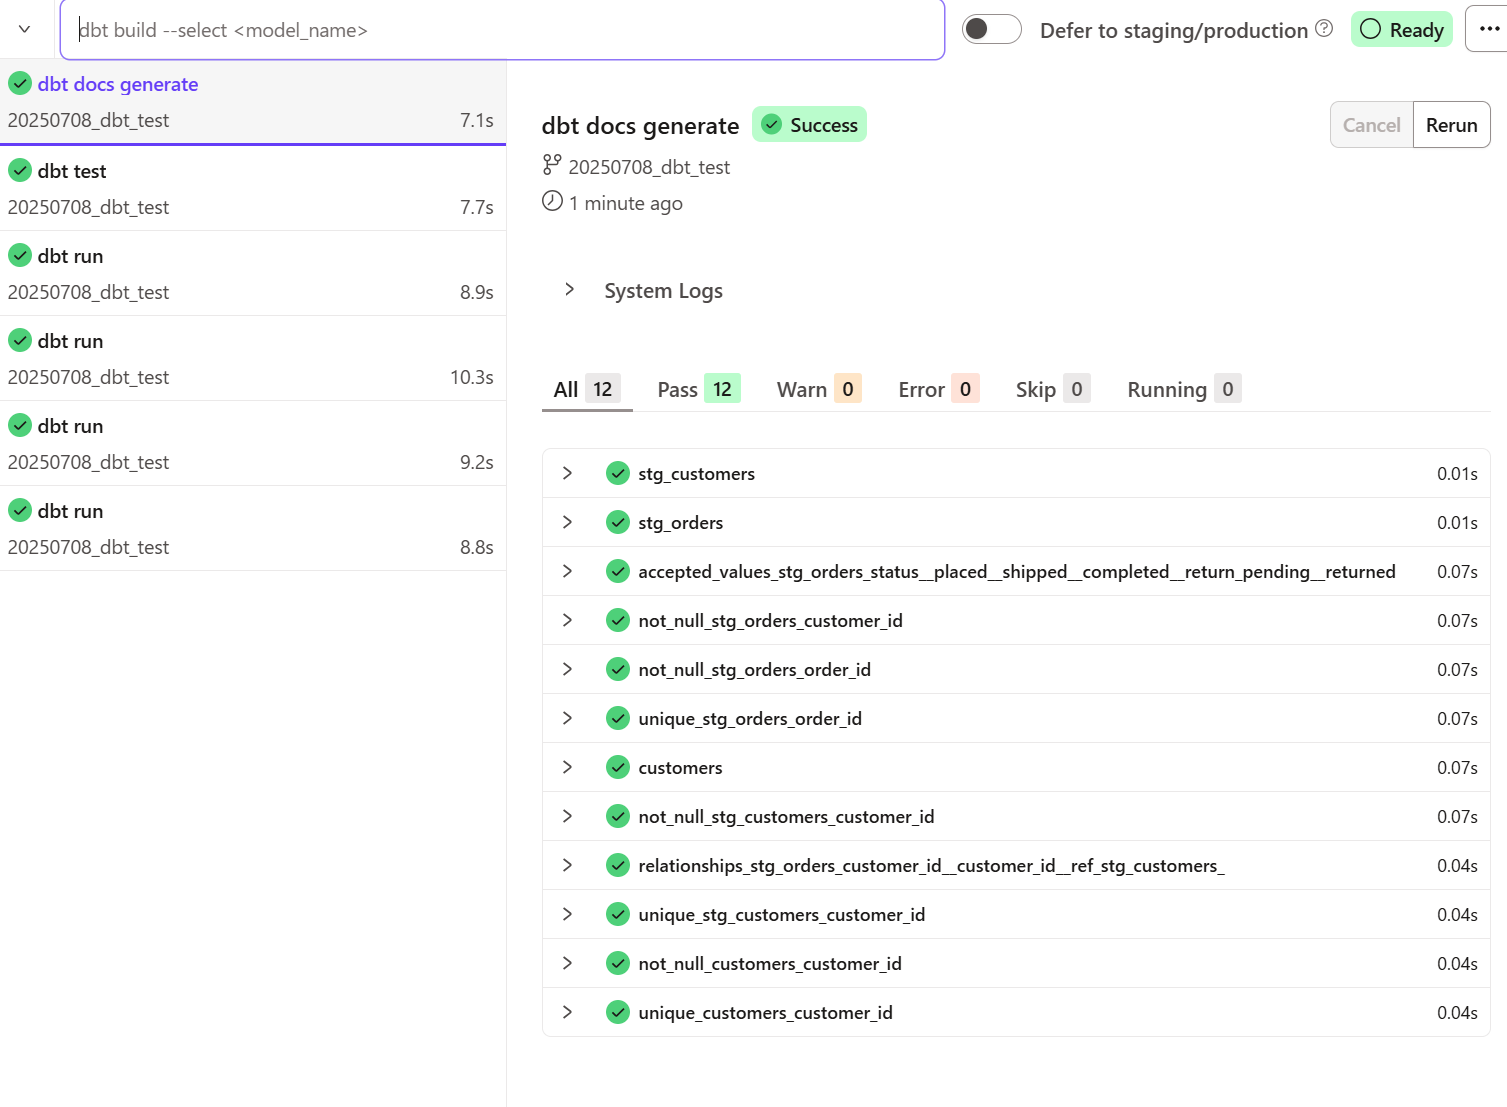Click success icon for not_null_customers_customer_id
The width and height of the screenshot is (1507, 1107).
tap(618, 963)
